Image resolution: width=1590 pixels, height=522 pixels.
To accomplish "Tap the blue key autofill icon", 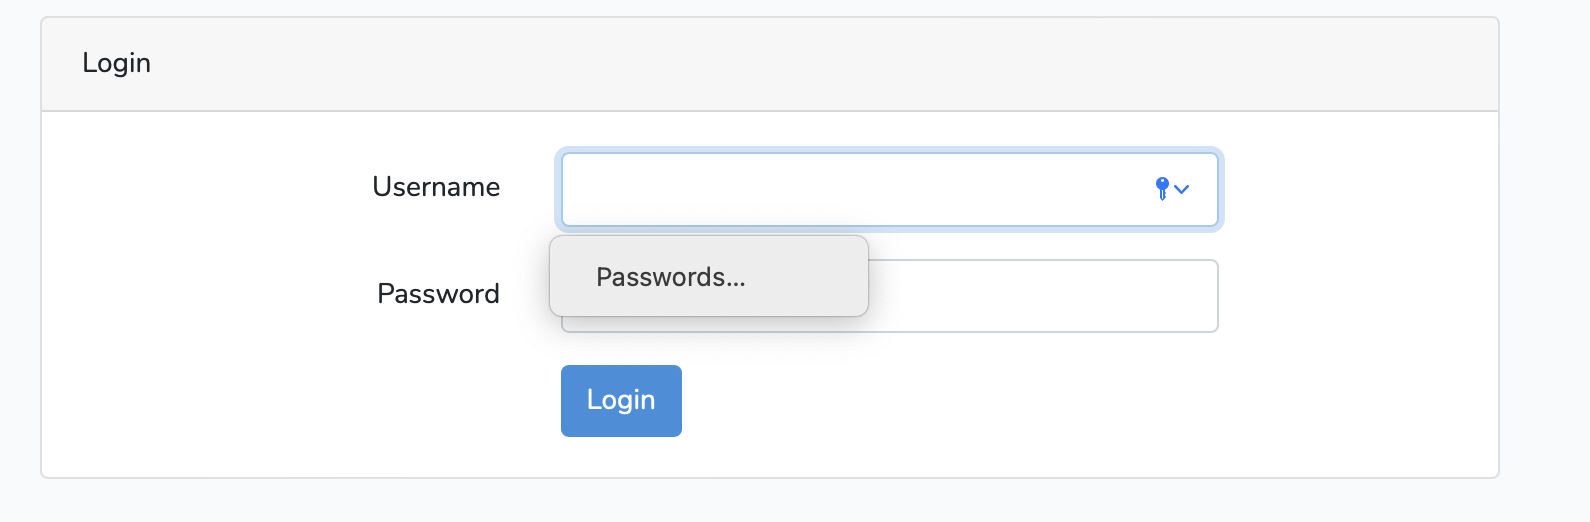I will 1162,188.
